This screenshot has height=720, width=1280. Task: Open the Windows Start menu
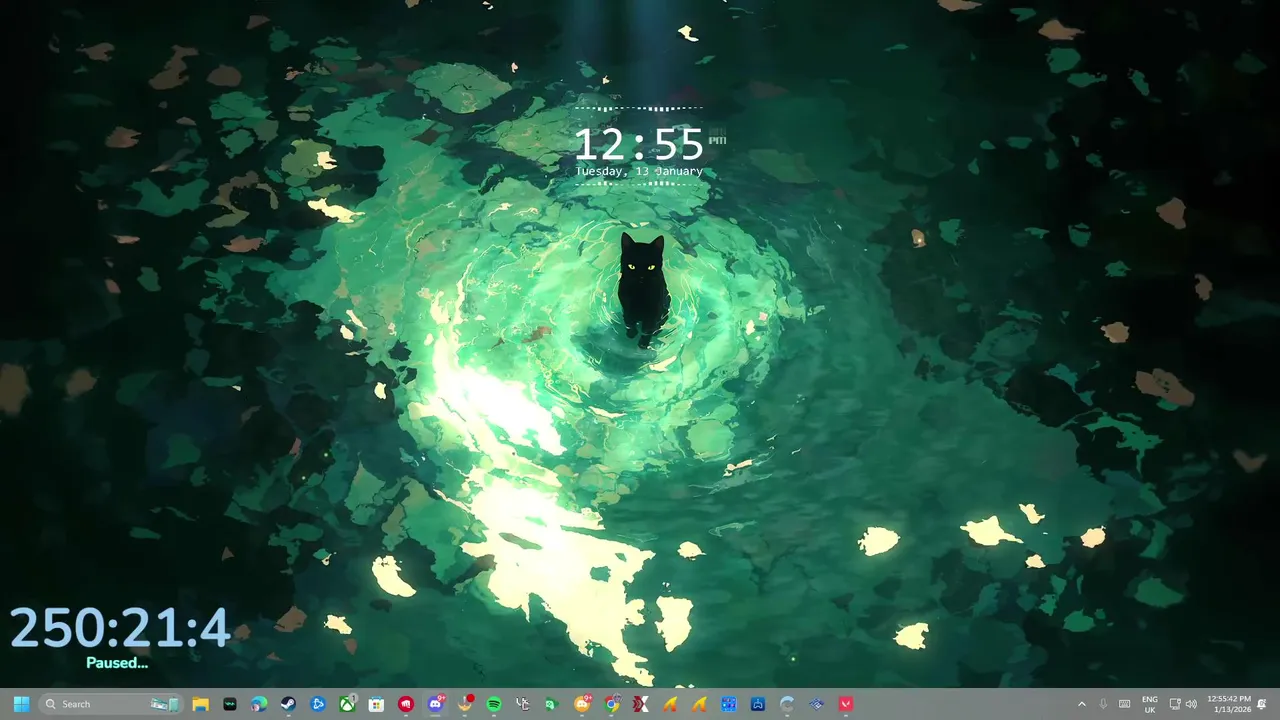coord(22,704)
